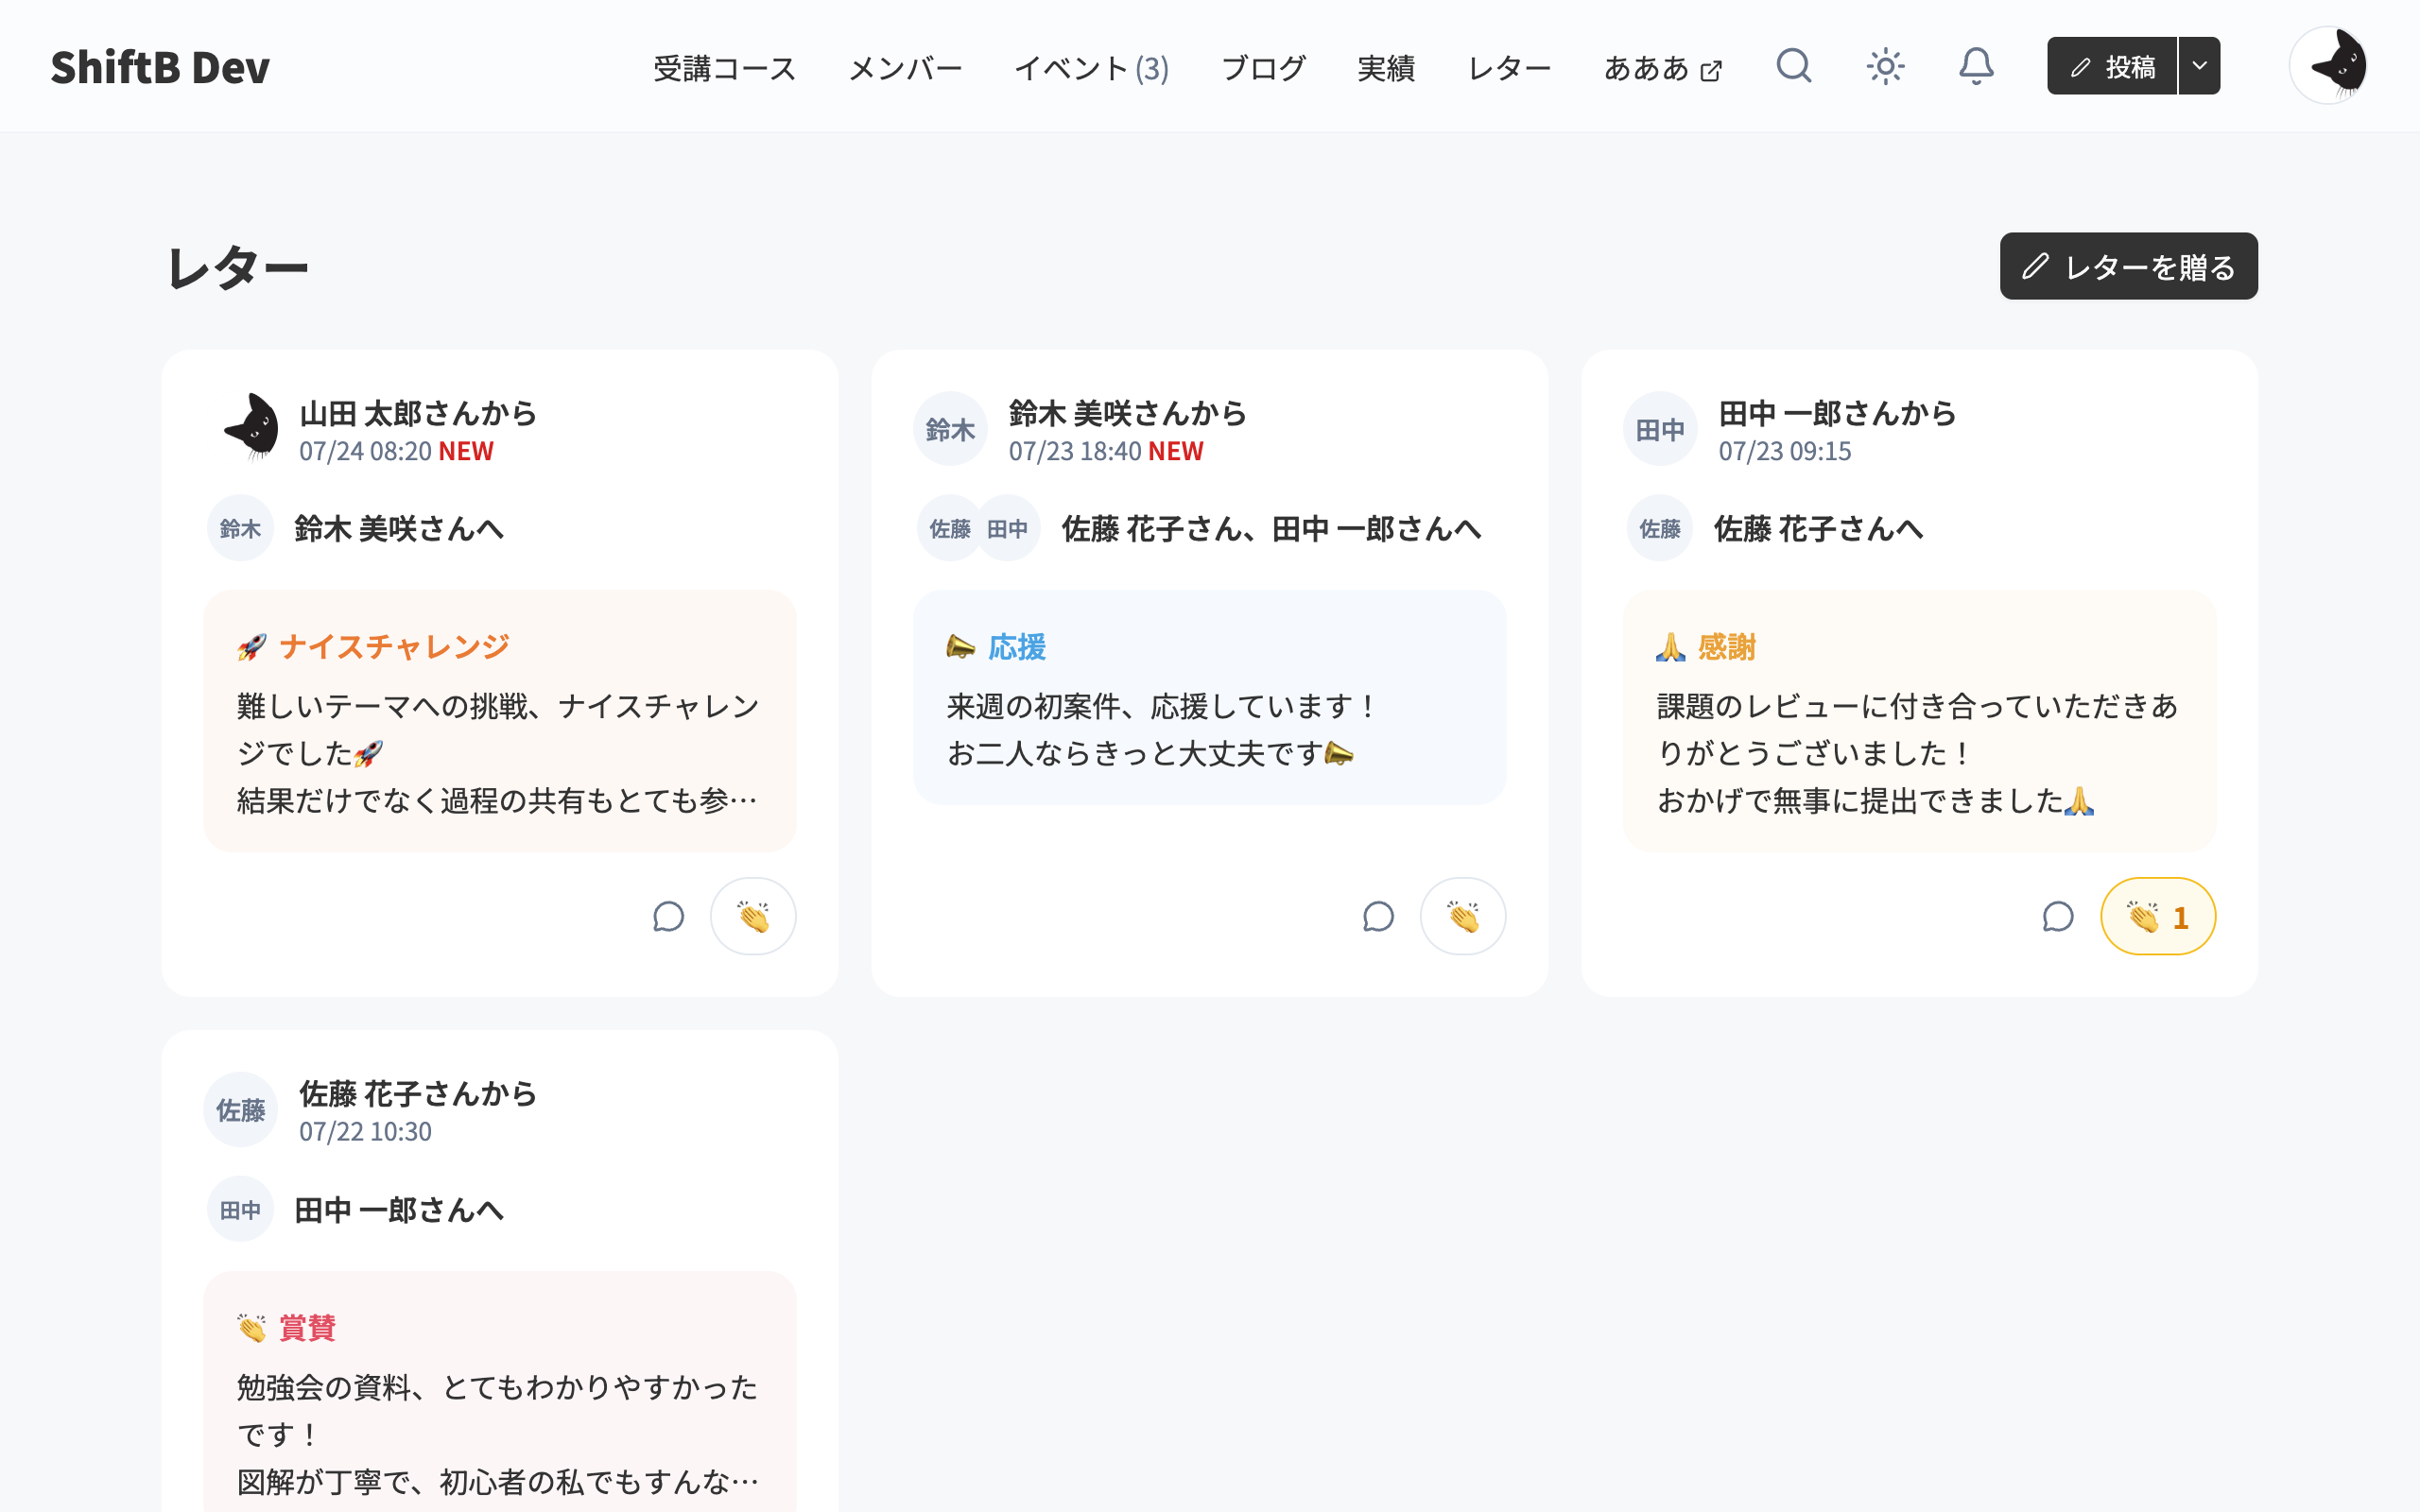Click timestamp 07/23 18:40
The width and height of the screenshot is (2420, 1512).
click(1075, 451)
